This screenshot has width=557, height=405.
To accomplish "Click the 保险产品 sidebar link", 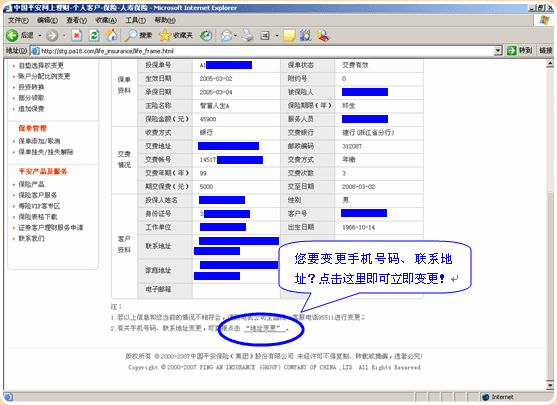I will click(31, 184).
